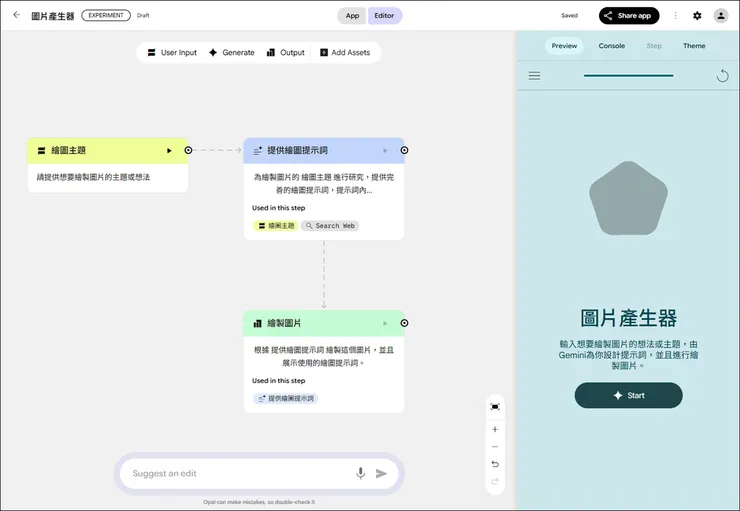Click the preview progress bar
The height and width of the screenshot is (511, 740).
pyautogui.click(x=628, y=75)
